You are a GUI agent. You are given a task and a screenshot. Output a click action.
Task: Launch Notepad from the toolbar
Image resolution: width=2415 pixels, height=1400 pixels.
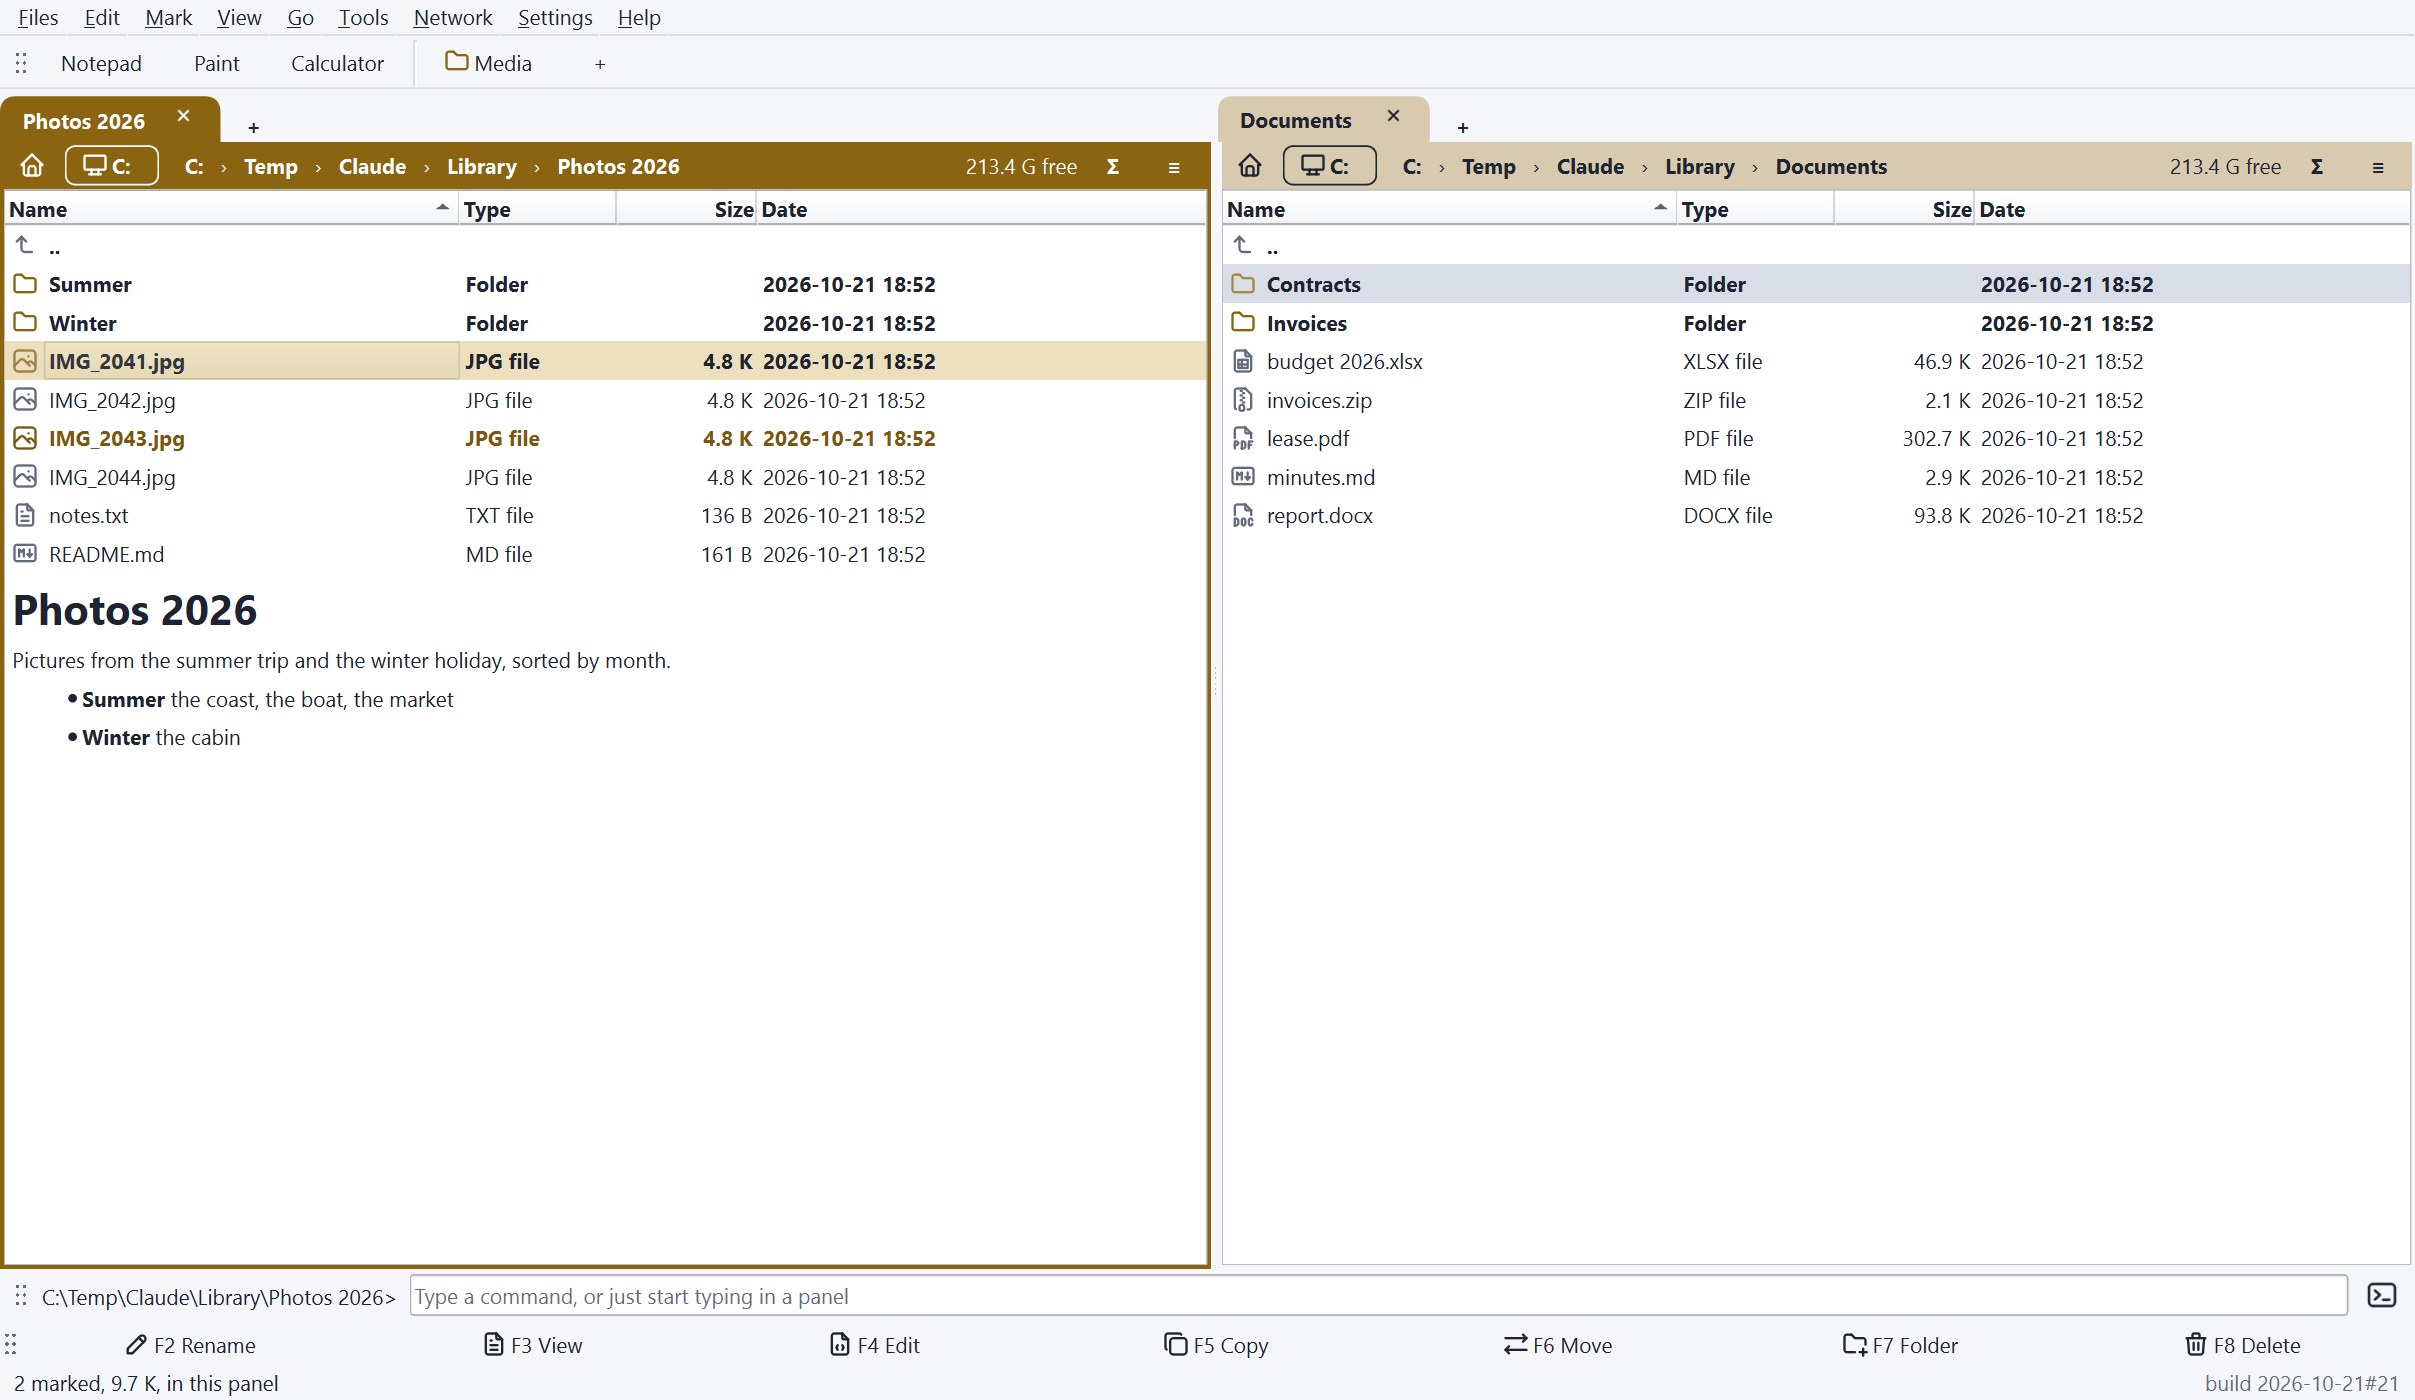101,63
